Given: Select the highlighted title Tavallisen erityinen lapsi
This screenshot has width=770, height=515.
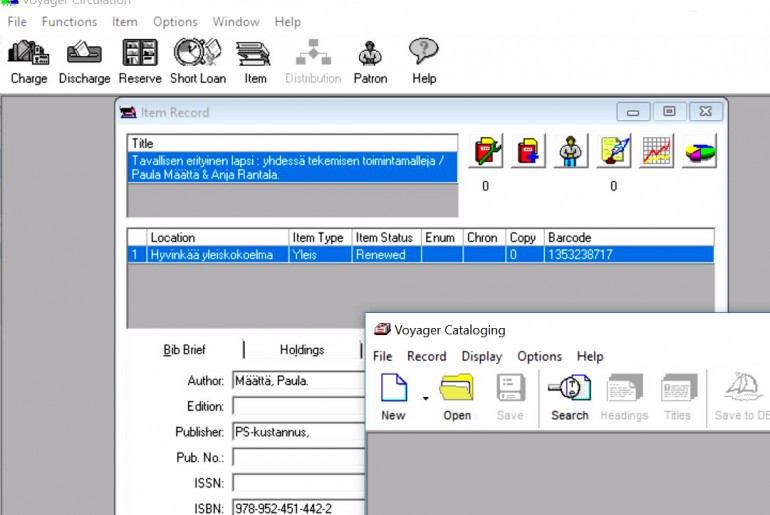Looking at the screenshot, I should [293, 168].
